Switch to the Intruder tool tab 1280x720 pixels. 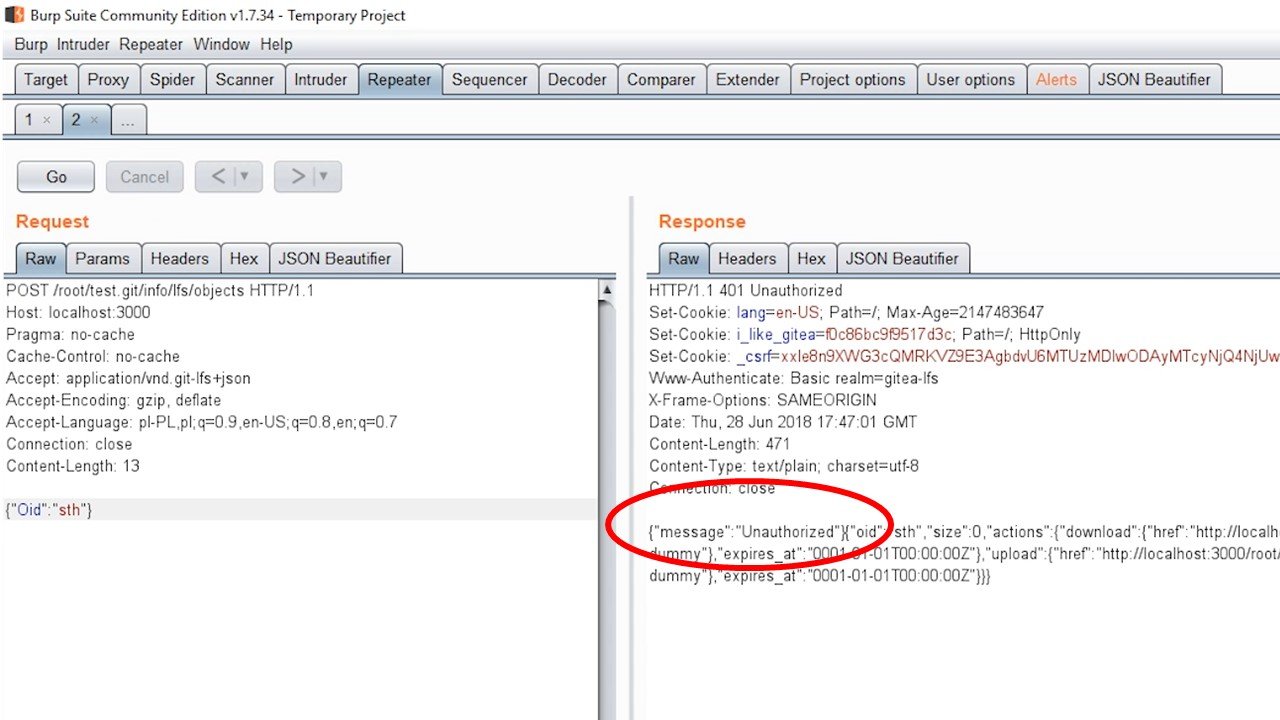[321, 80]
